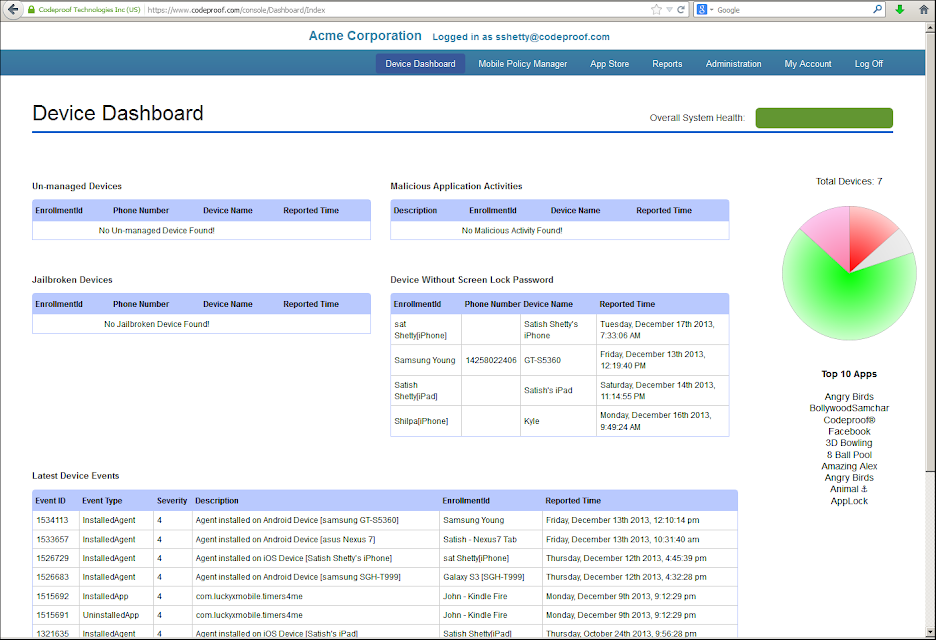This screenshot has height=640, width=936.
Task: Click Codeproof® in Top 10 Apps
Action: tap(849, 420)
